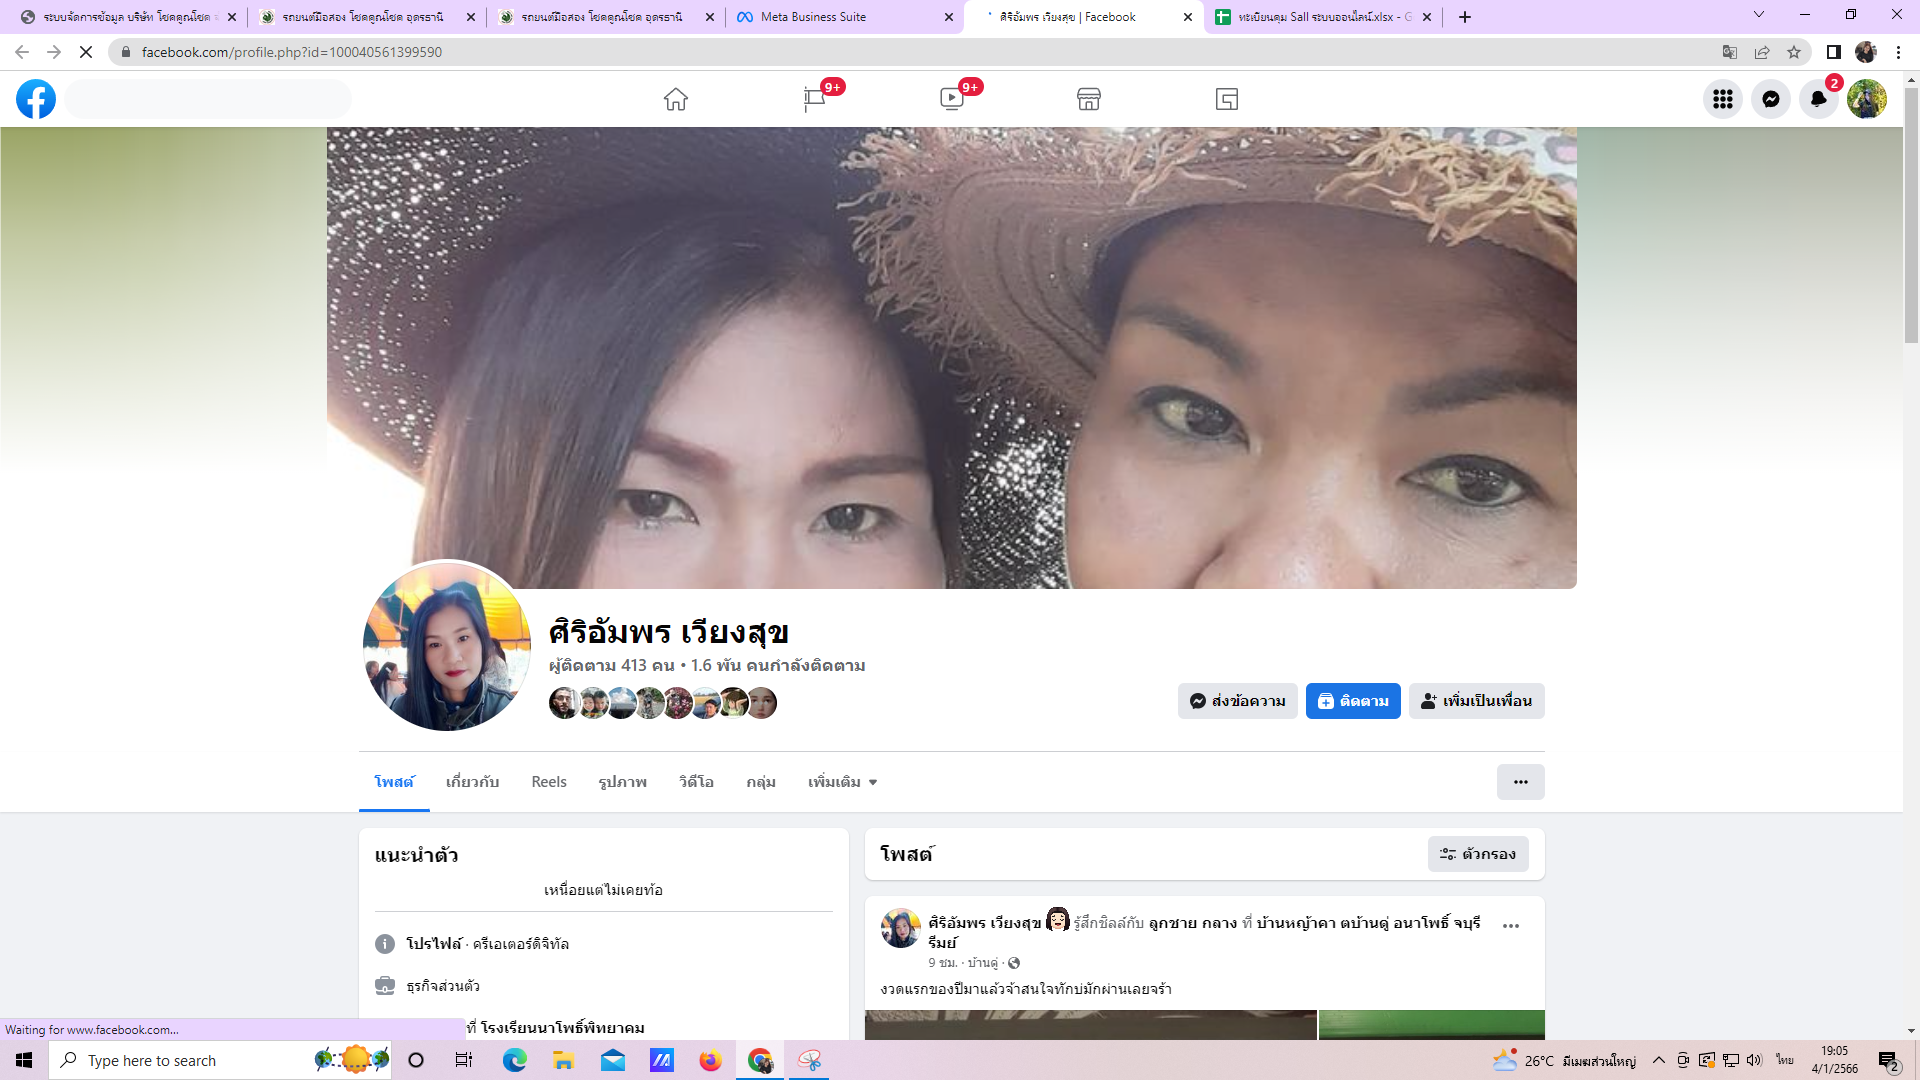The width and height of the screenshot is (1920, 1080).
Task: Open Marketplace storefront icon
Action: tap(1089, 99)
